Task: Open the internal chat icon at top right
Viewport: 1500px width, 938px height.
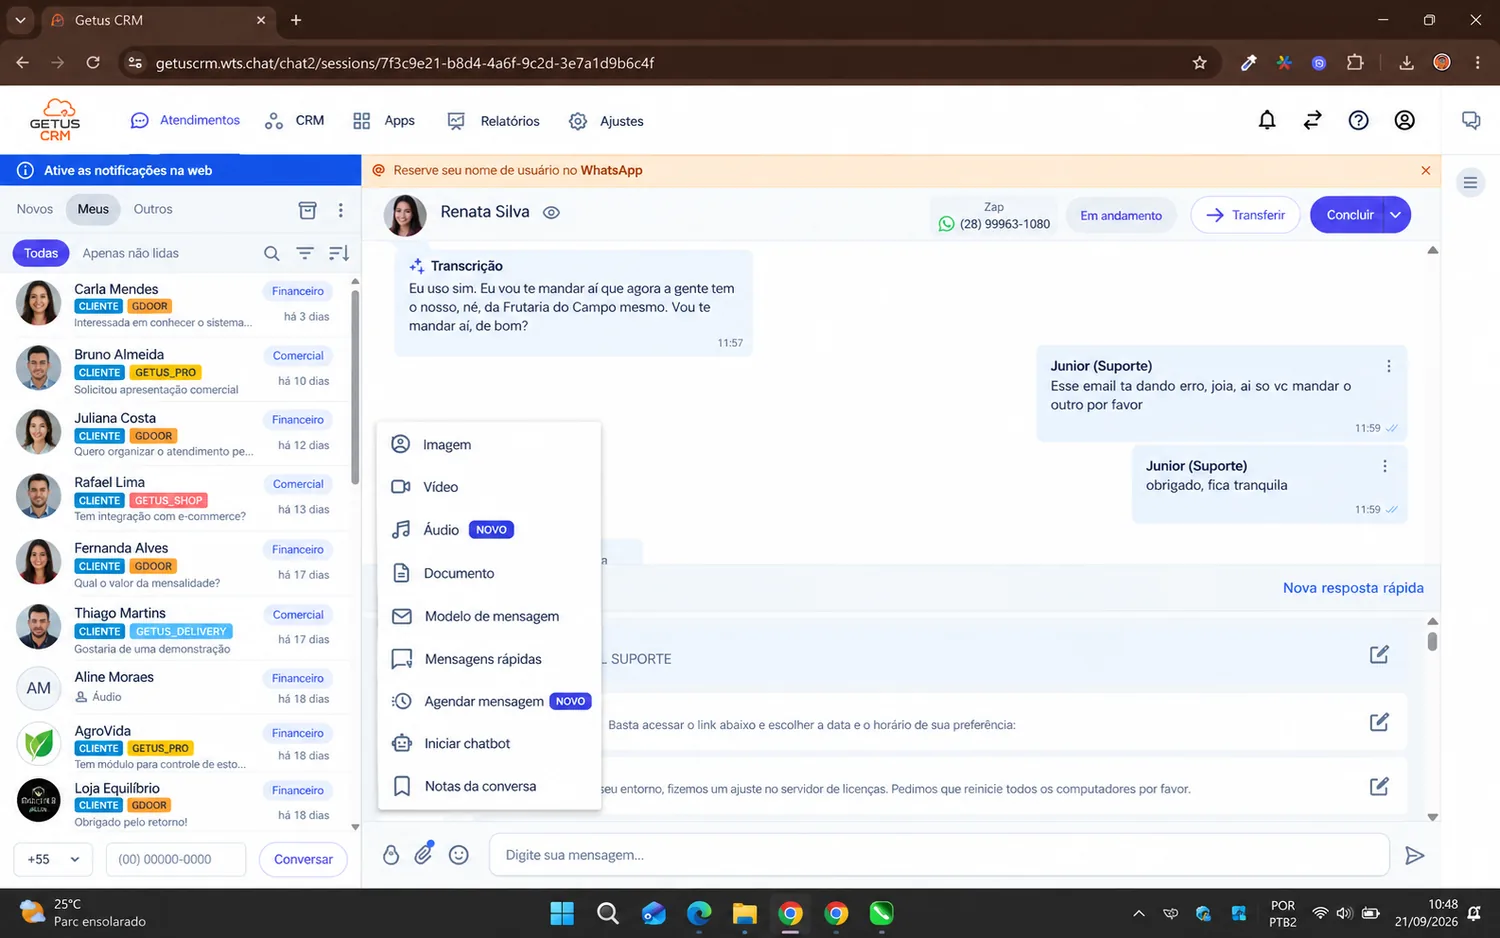Action: 1471,120
